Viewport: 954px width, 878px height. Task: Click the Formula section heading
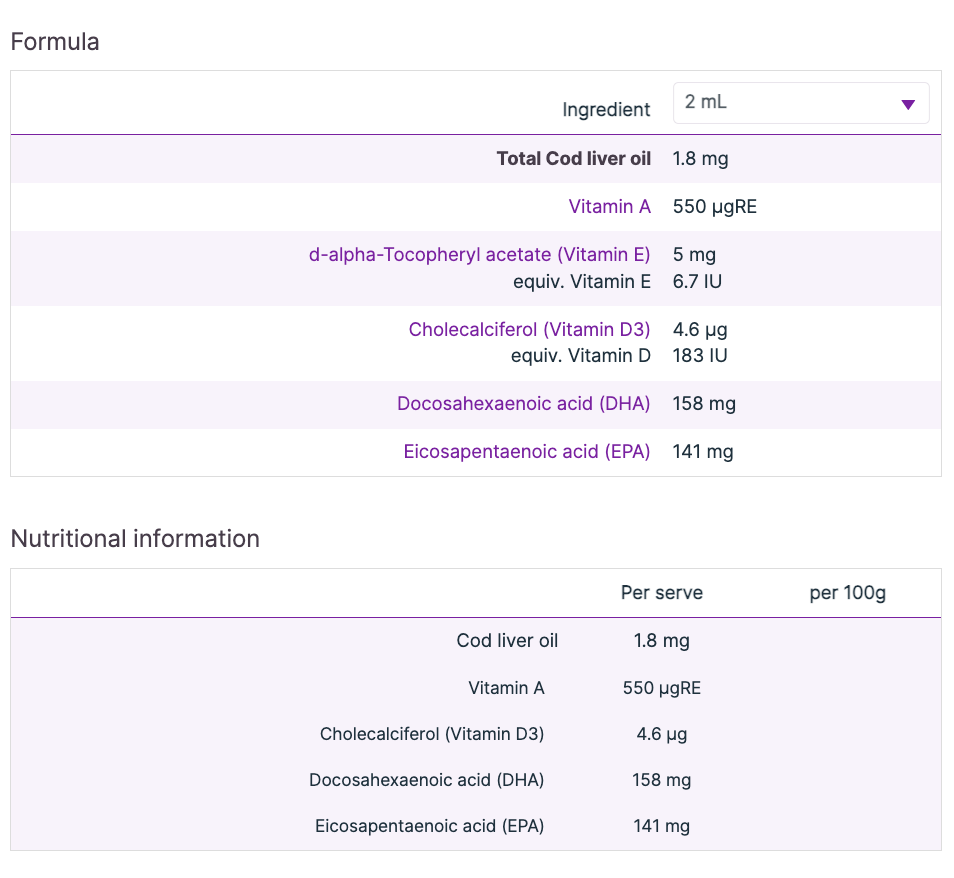click(55, 42)
